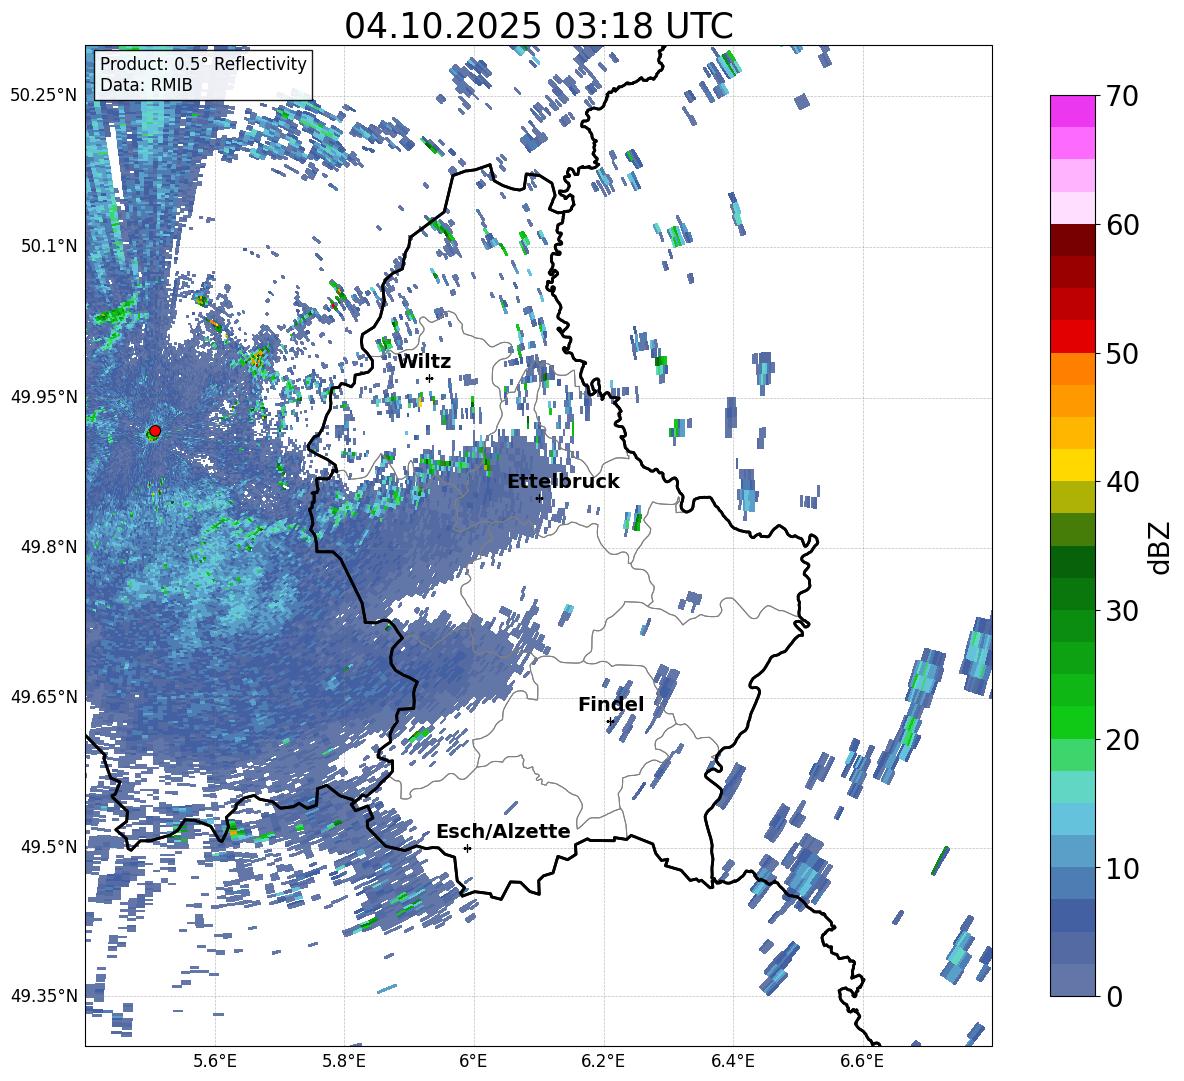Click the magenta top colorbar swatch
1184x1081 pixels.
click(1072, 111)
